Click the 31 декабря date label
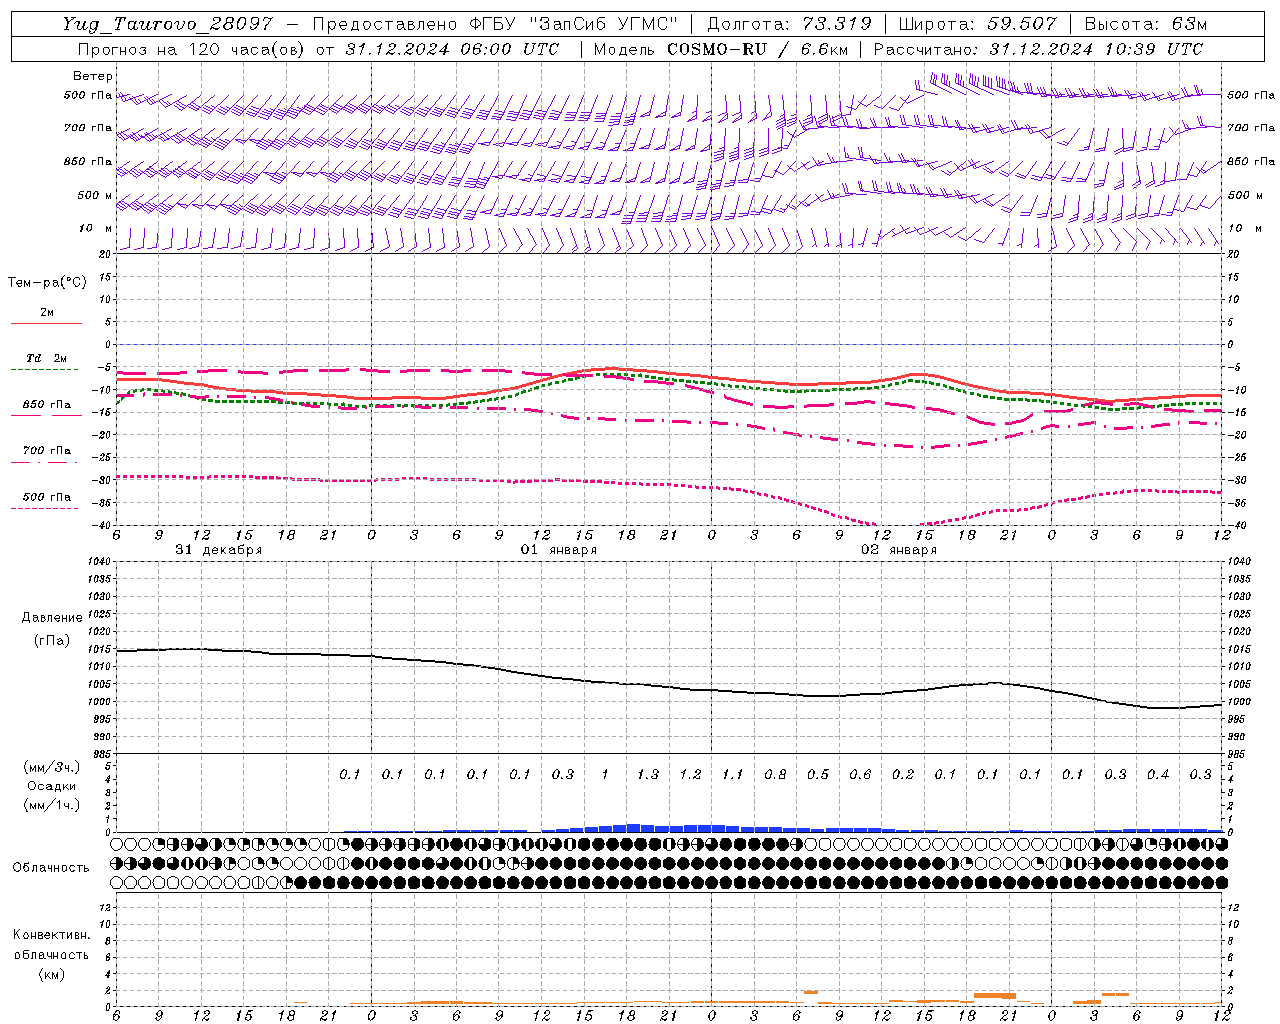The width and height of the screenshot is (1280, 1024). [219, 550]
